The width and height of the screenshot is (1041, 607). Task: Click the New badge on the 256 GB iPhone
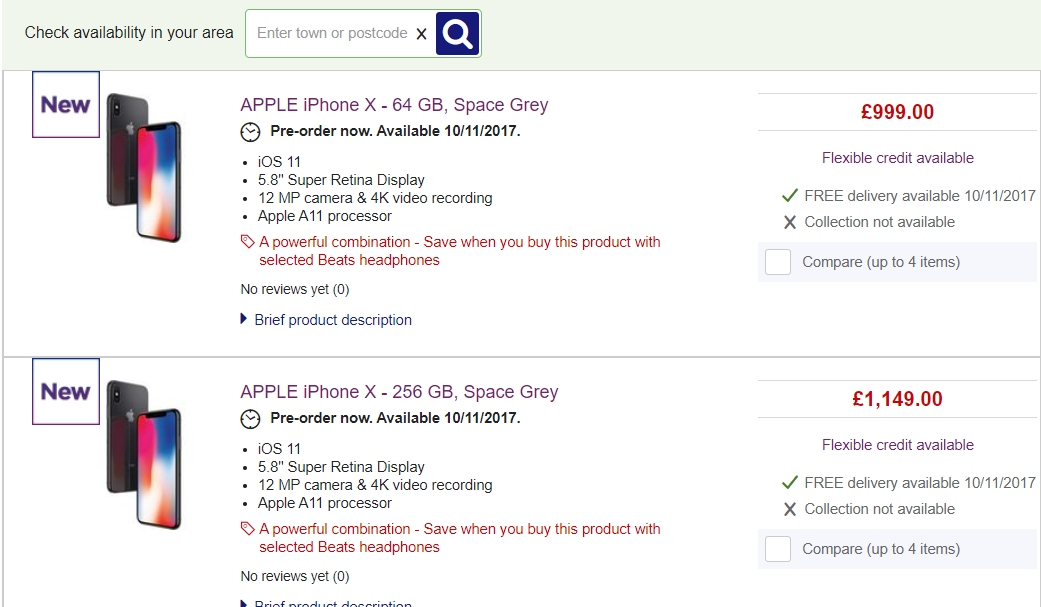point(66,391)
